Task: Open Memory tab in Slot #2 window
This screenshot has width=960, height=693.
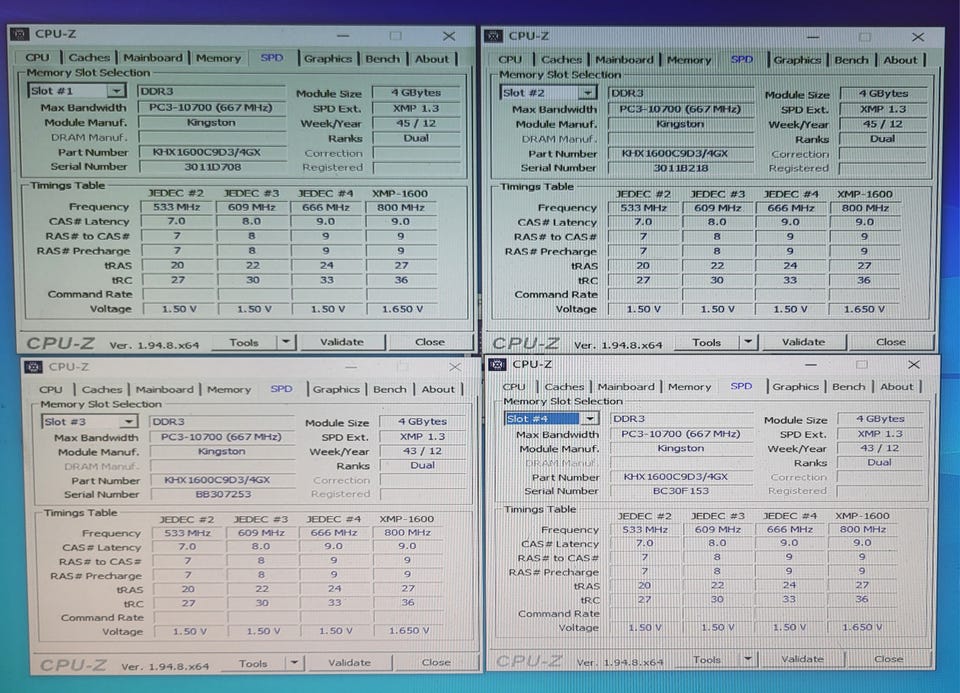Action: point(689,60)
